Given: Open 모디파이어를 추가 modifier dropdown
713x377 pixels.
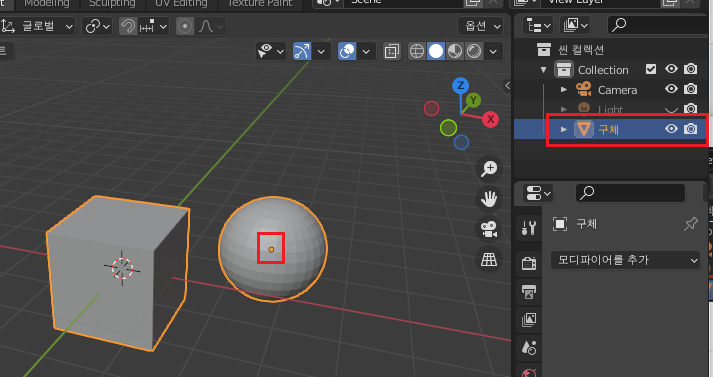Looking at the screenshot, I should point(626,261).
